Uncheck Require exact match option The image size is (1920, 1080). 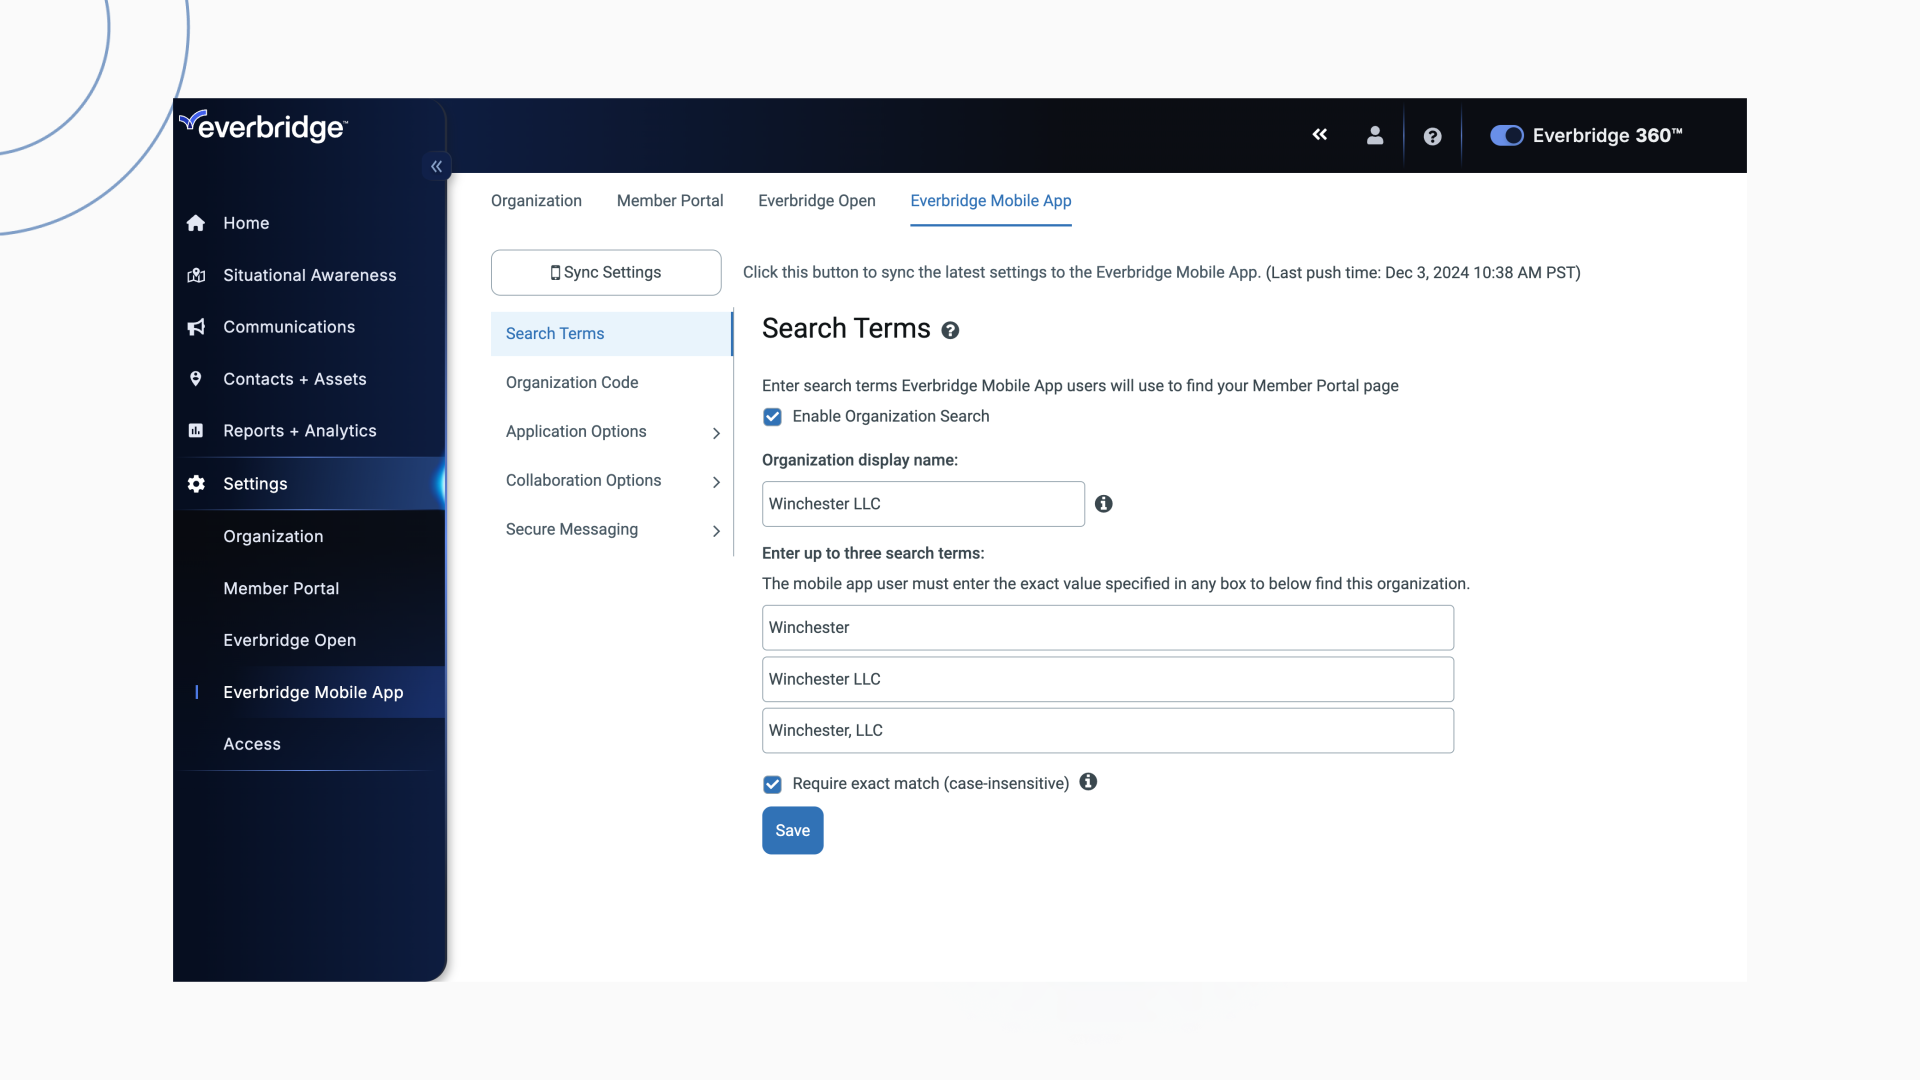pyautogui.click(x=772, y=784)
